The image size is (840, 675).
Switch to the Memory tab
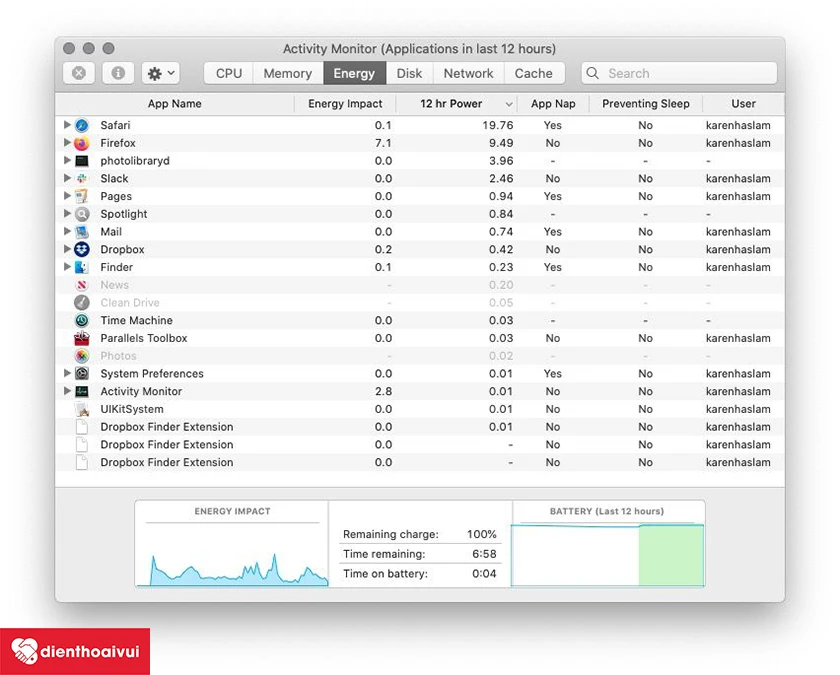point(288,73)
